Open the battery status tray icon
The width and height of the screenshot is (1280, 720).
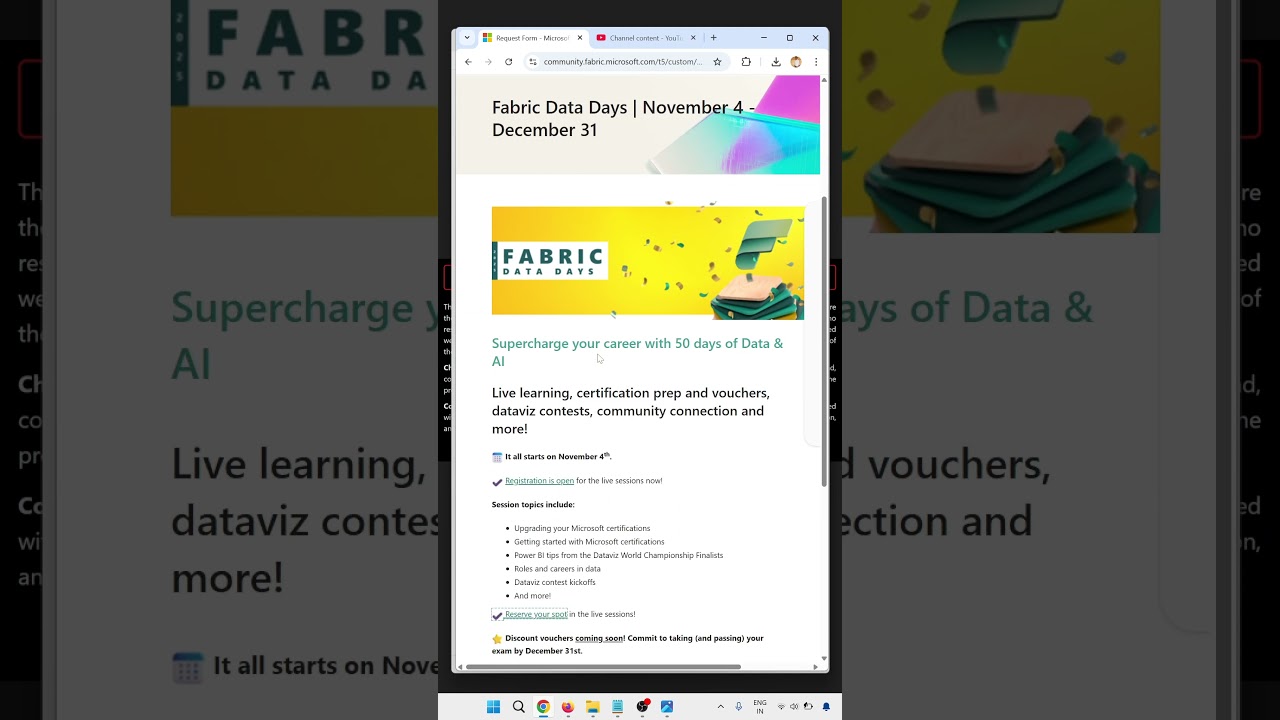click(x=807, y=707)
